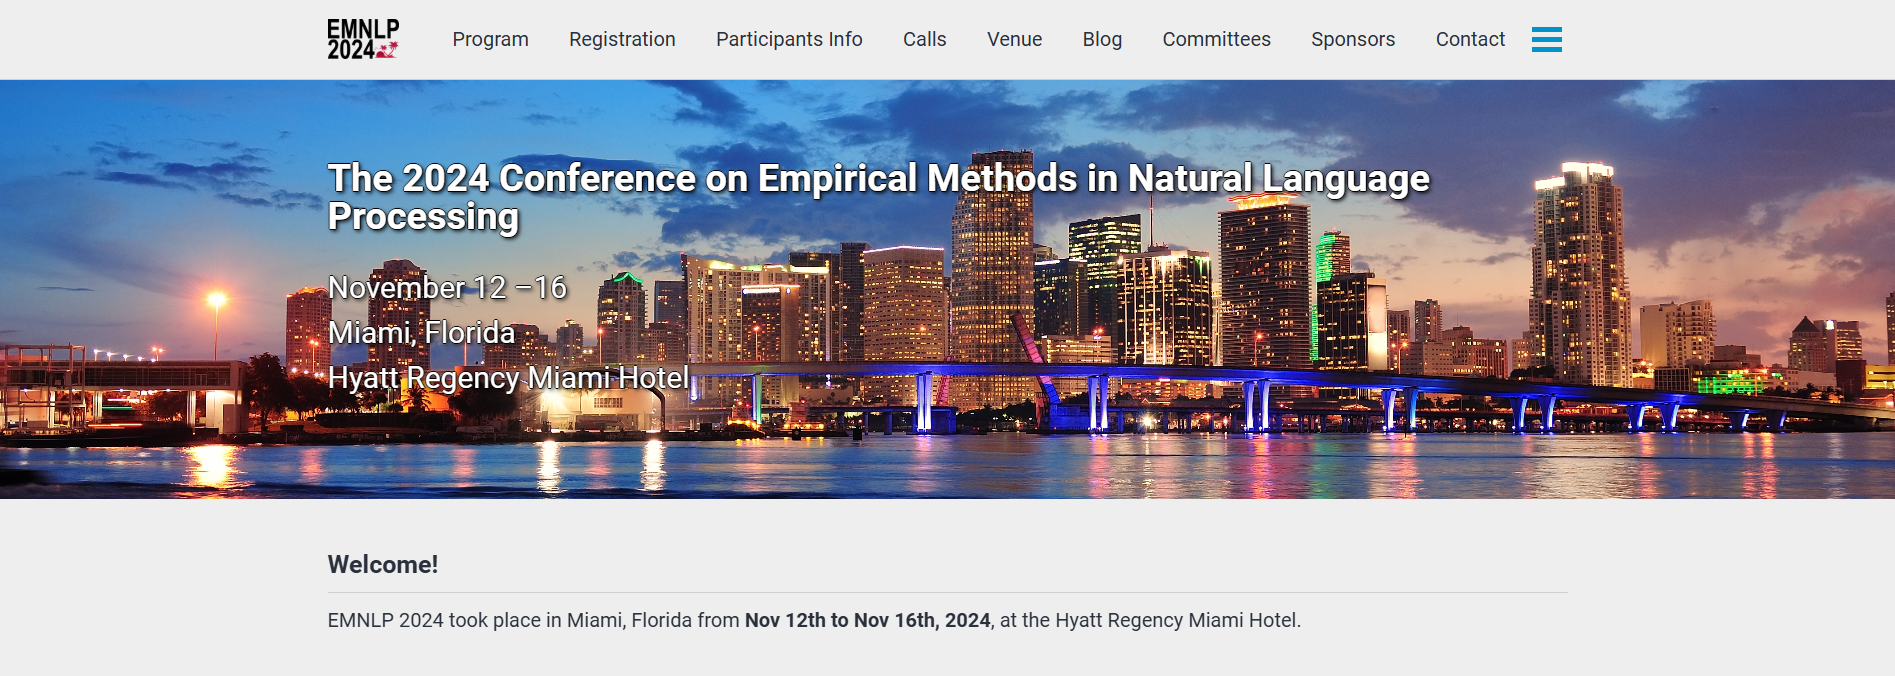This screenshot has width=1895, height=676.
Task: Expand the Participants Info menu
Action: coord(789,39)
